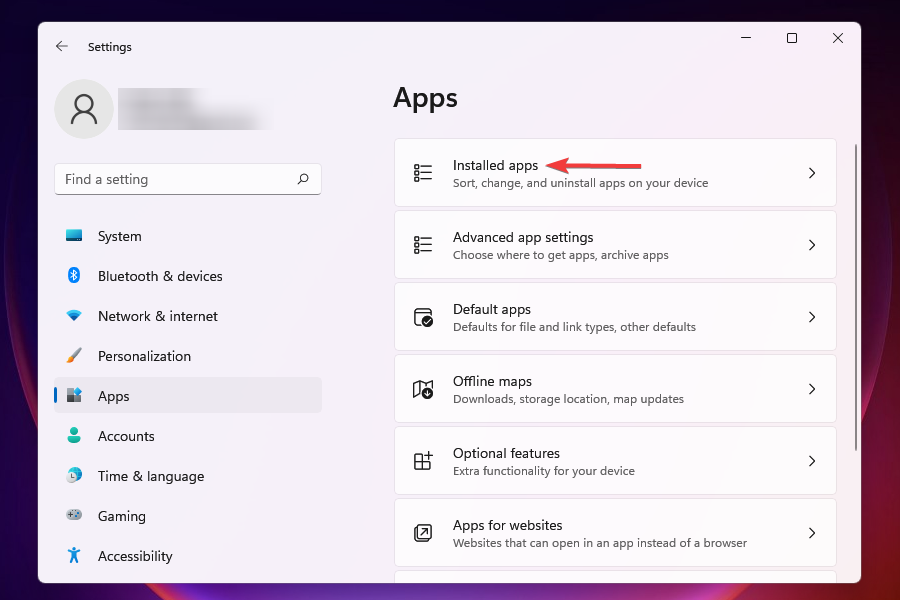Open Offline maps via its chevron

(812, 389)
